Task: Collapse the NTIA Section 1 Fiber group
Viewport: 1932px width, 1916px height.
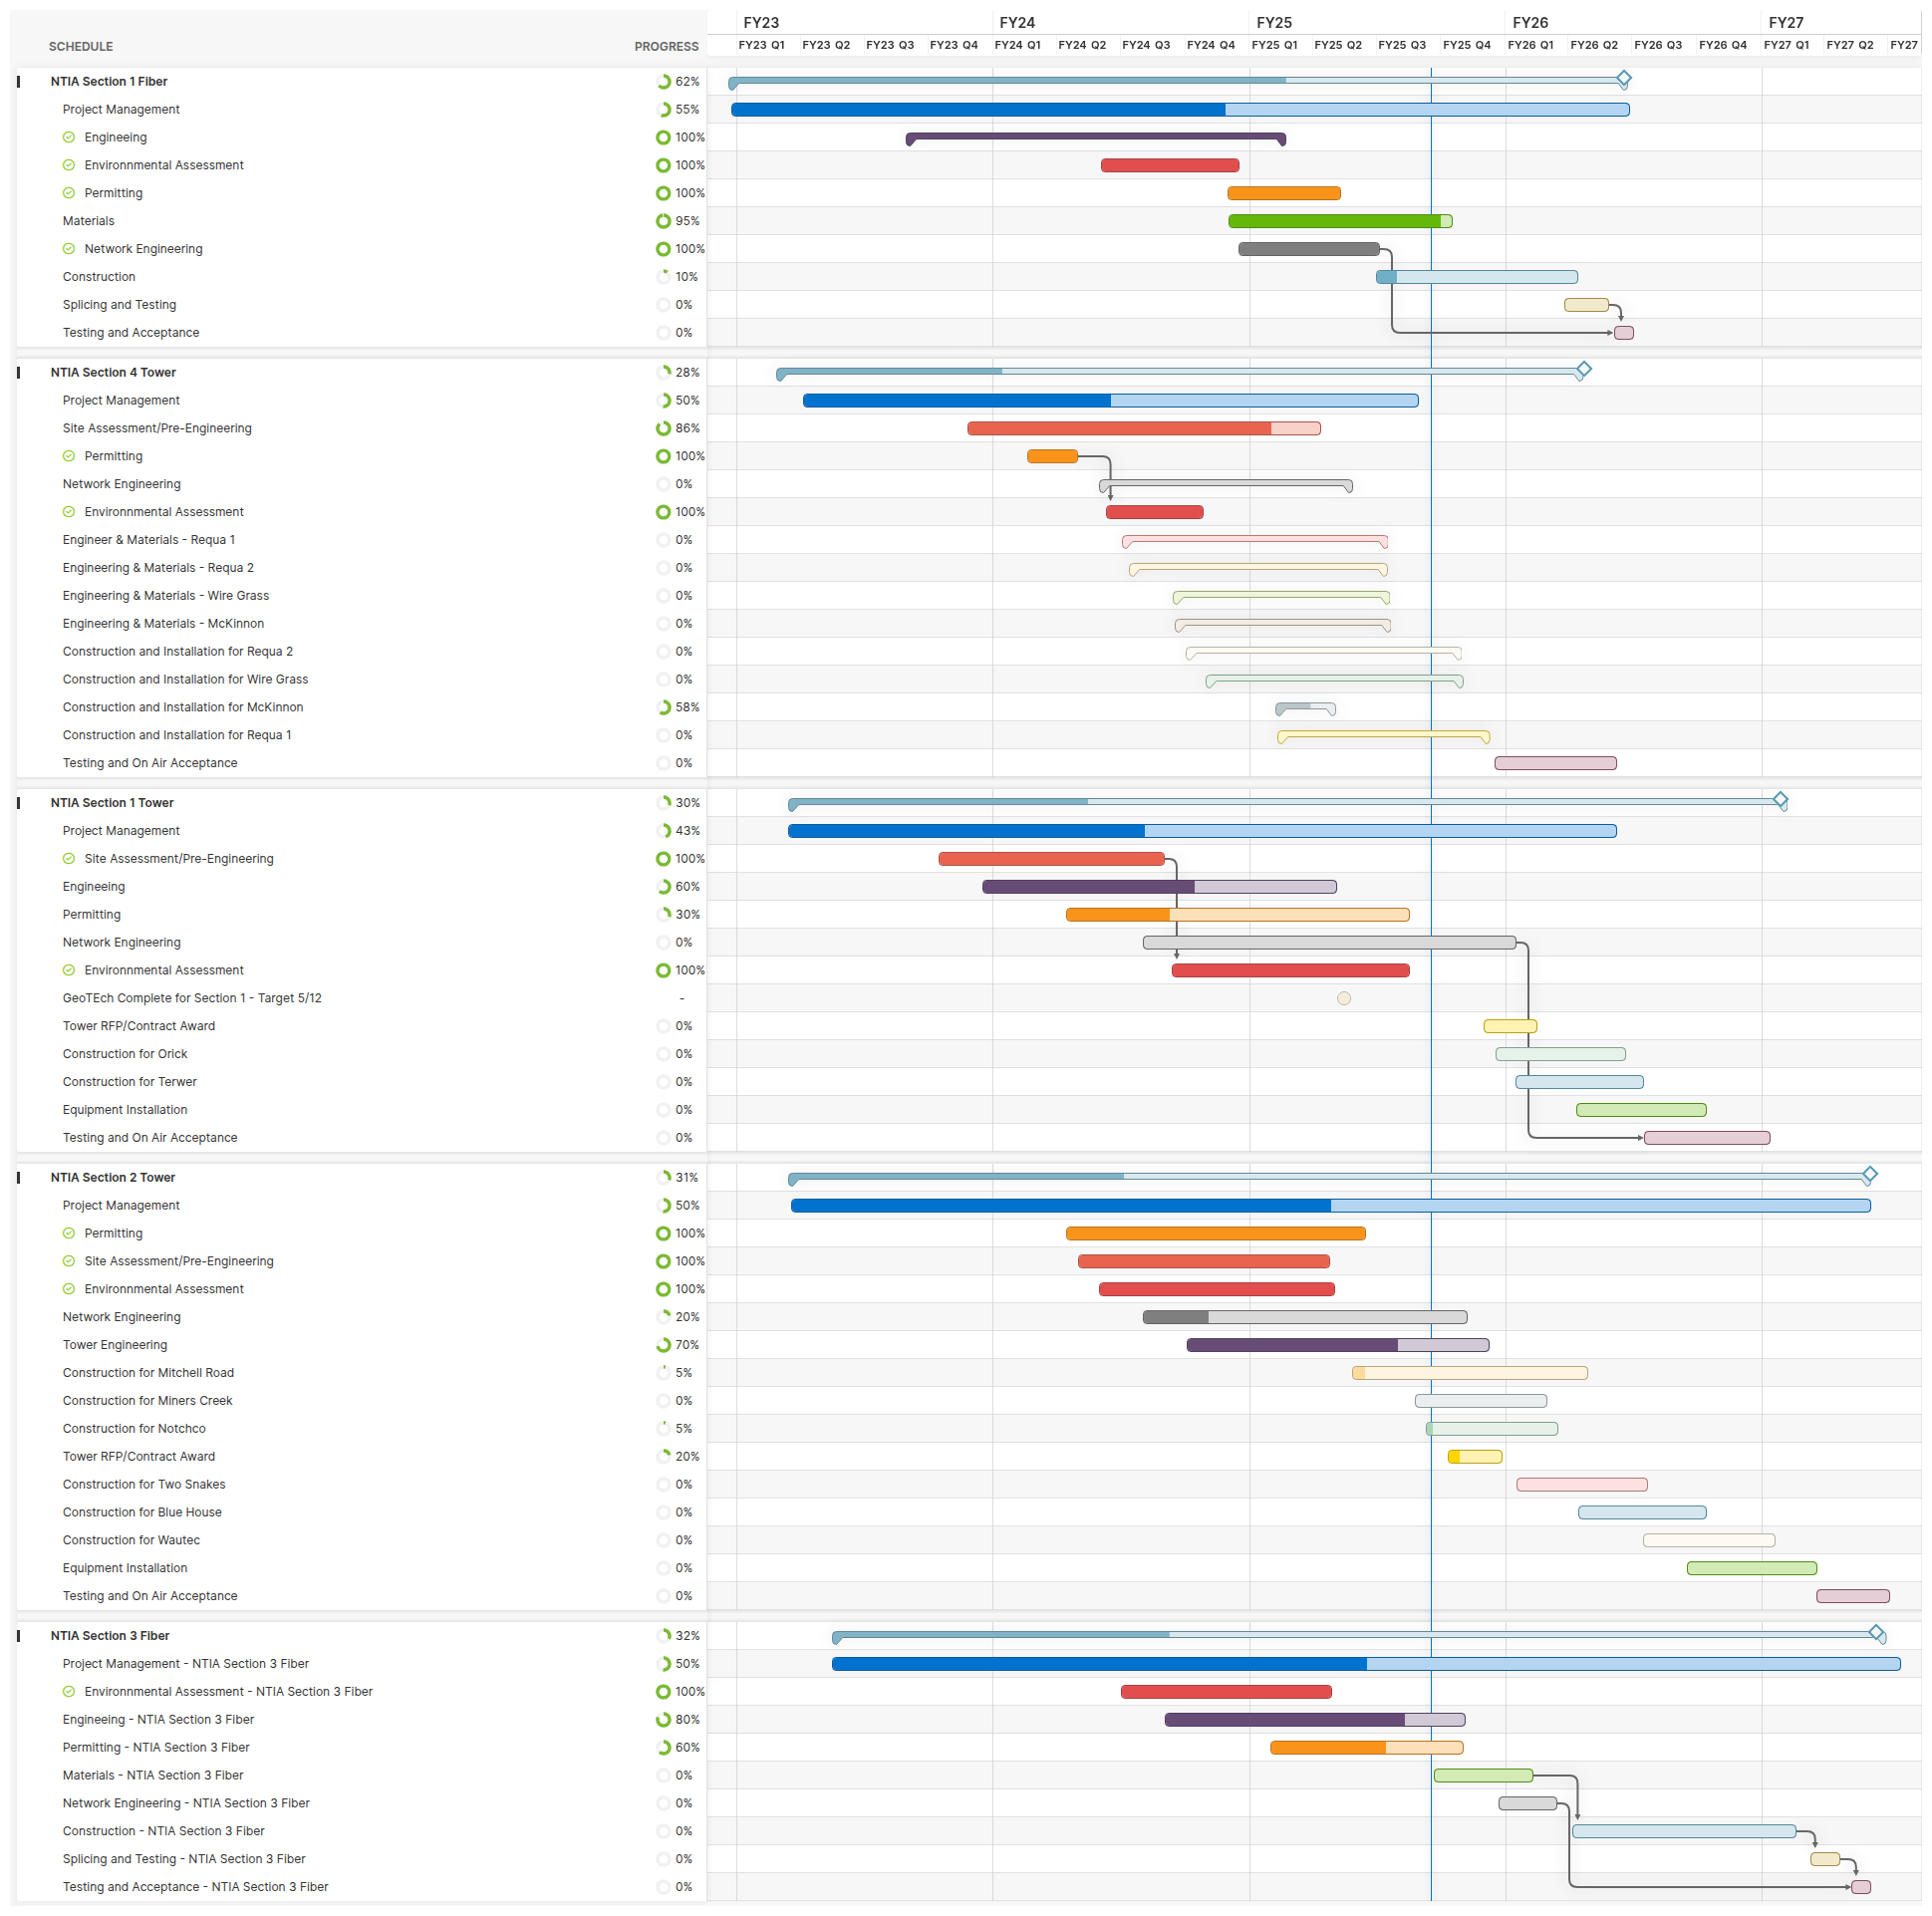Action: click(x=19, y=82)
